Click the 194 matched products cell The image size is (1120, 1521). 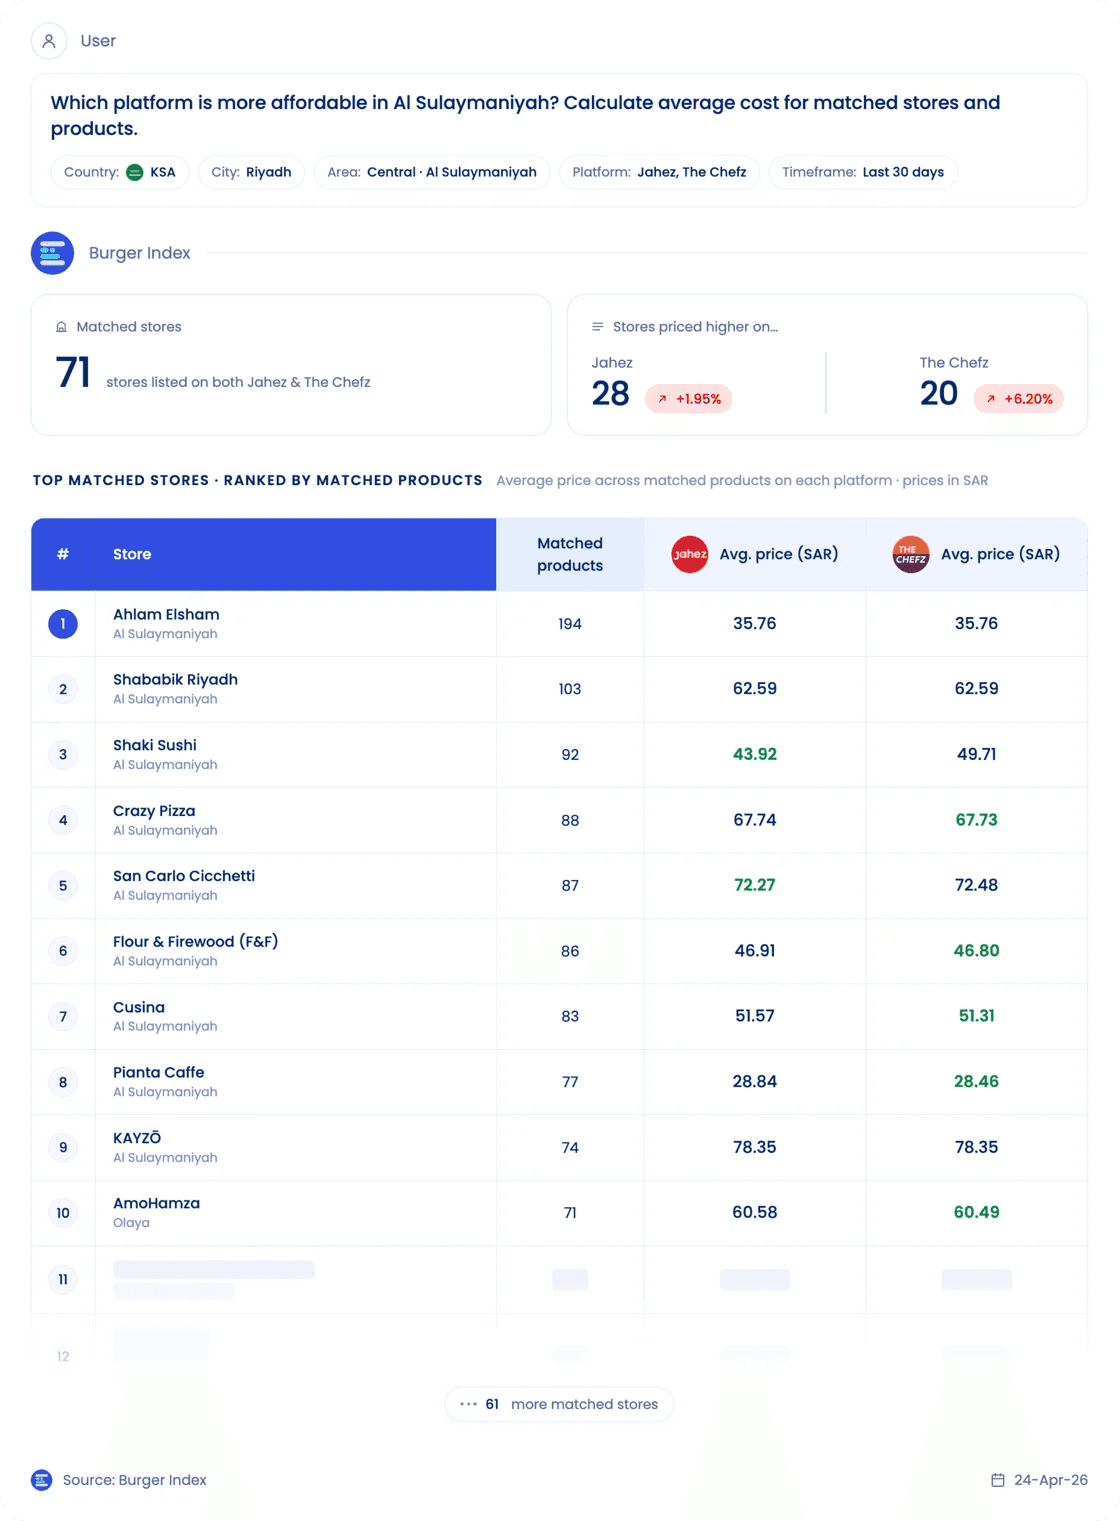pyautogui.click(x=570, y=624)
